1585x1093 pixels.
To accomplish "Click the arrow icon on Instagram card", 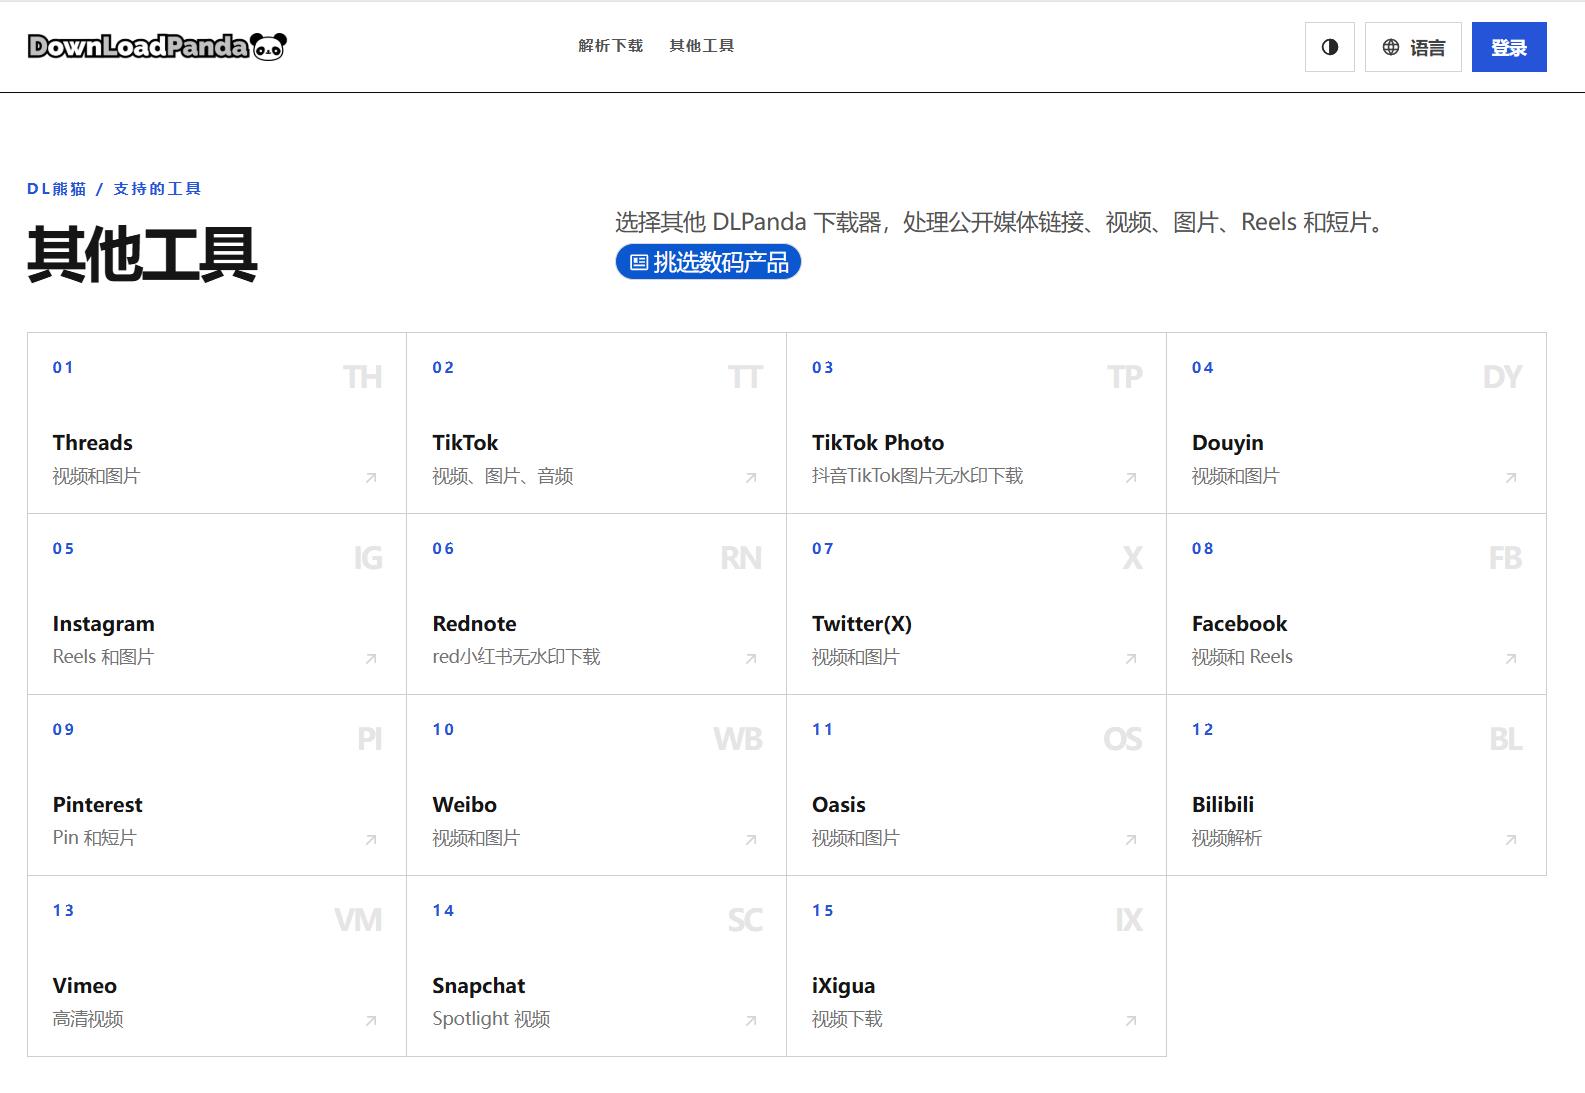I will [371, 659].
